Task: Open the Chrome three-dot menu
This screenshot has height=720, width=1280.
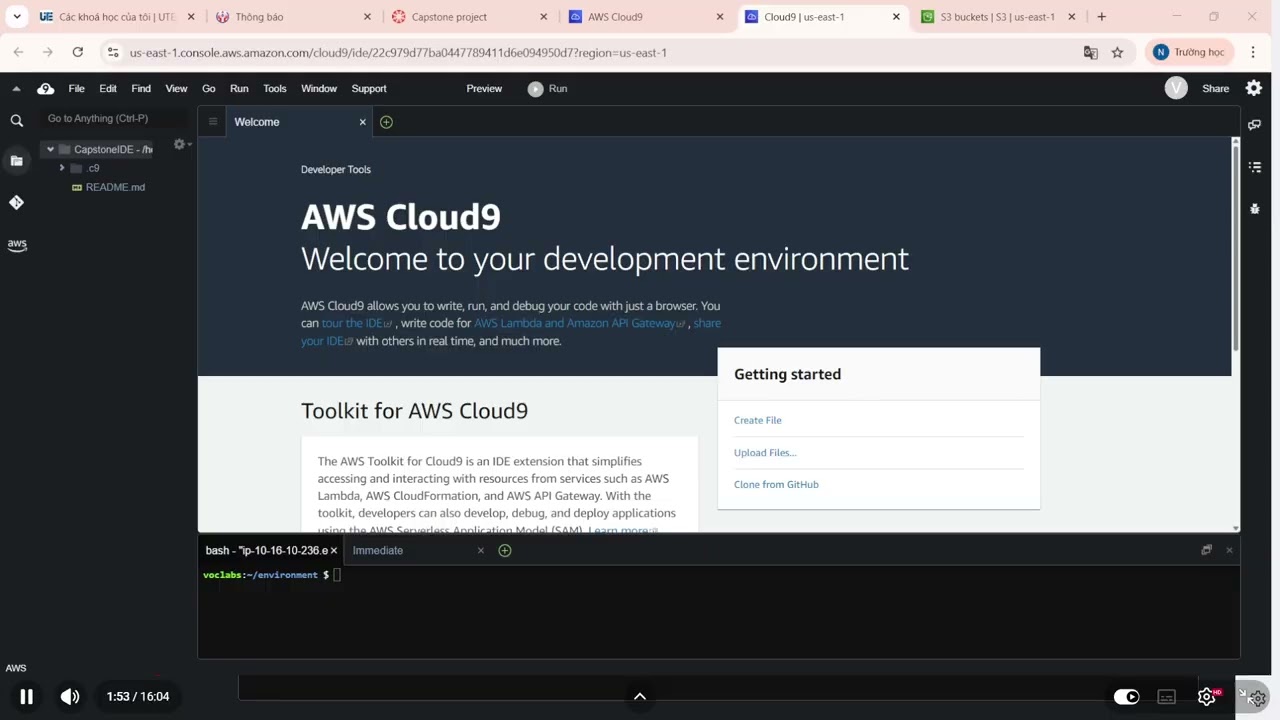Action: pos(1253,52)
